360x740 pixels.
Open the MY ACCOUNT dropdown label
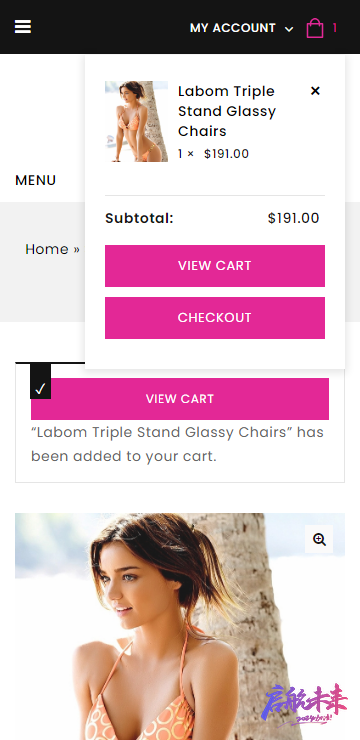[x=233, y=28]
